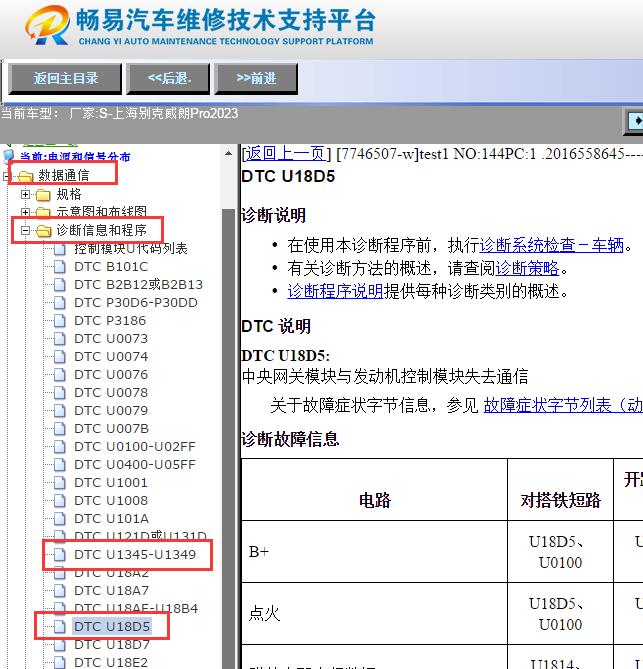Click the platform logo icon
This screenshot has width=643, height=669.
click(48, 25)
